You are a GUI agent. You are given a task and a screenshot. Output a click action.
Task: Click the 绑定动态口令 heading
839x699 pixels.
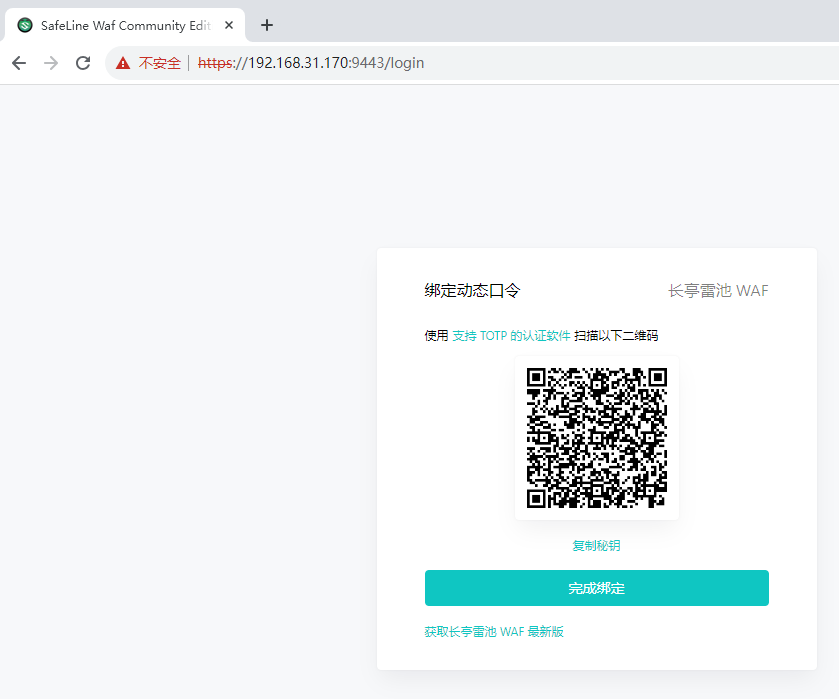pos(472,291)
